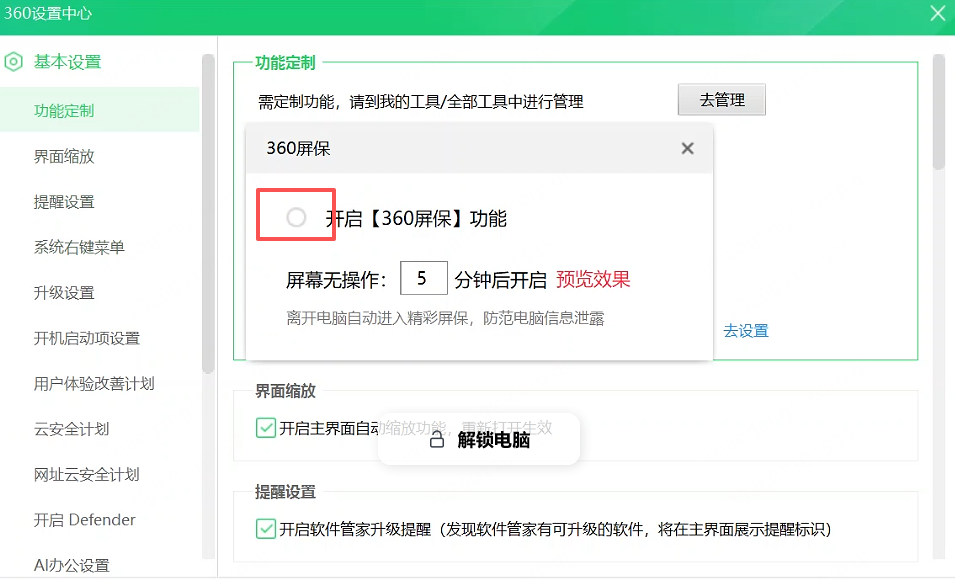955x580 pixels.
Task: Click the minutes input field showing 5
Action: point(423,278)
